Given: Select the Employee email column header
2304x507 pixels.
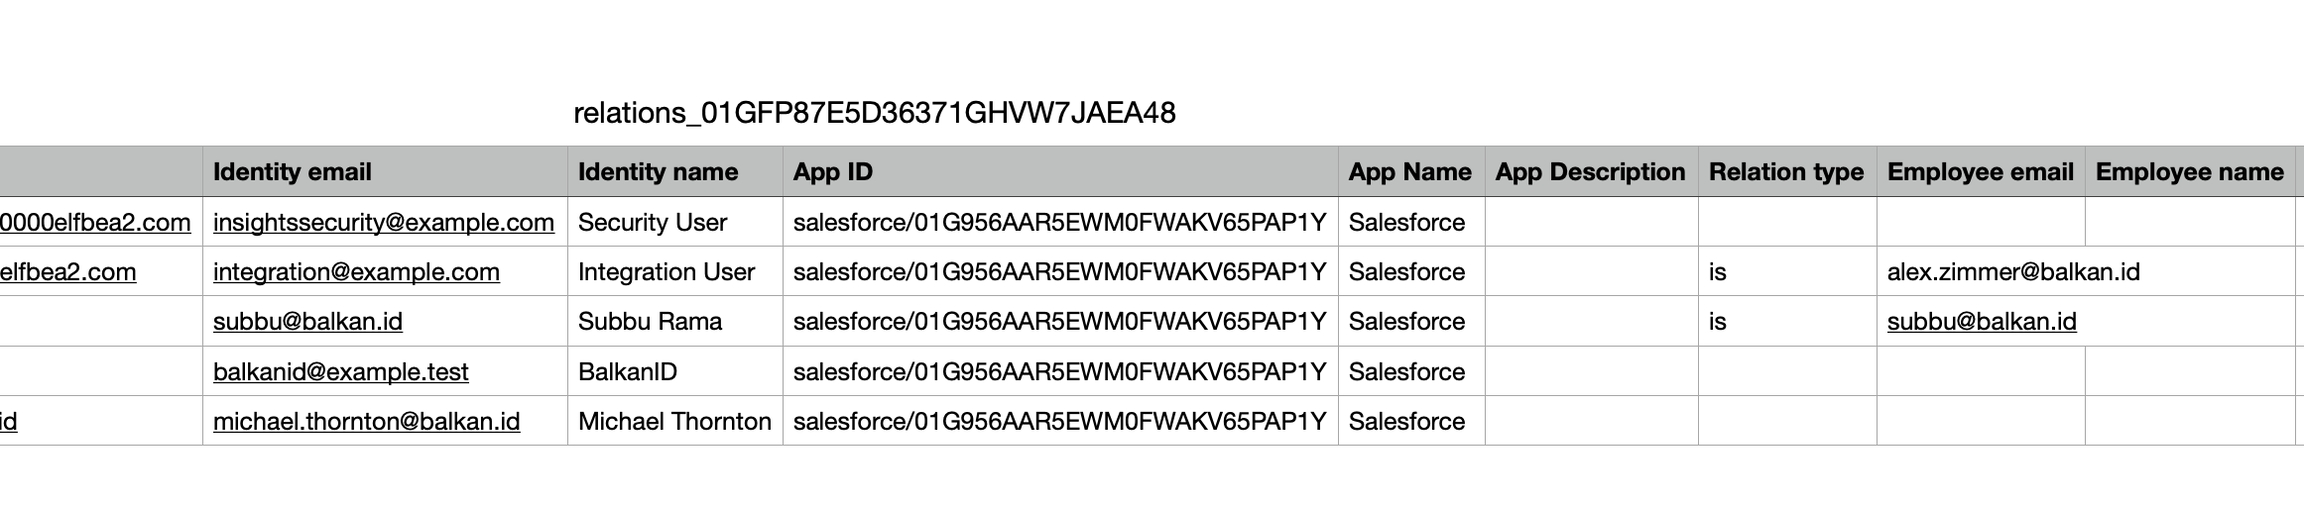Looking at the screenshot, I should point(1980,172).
